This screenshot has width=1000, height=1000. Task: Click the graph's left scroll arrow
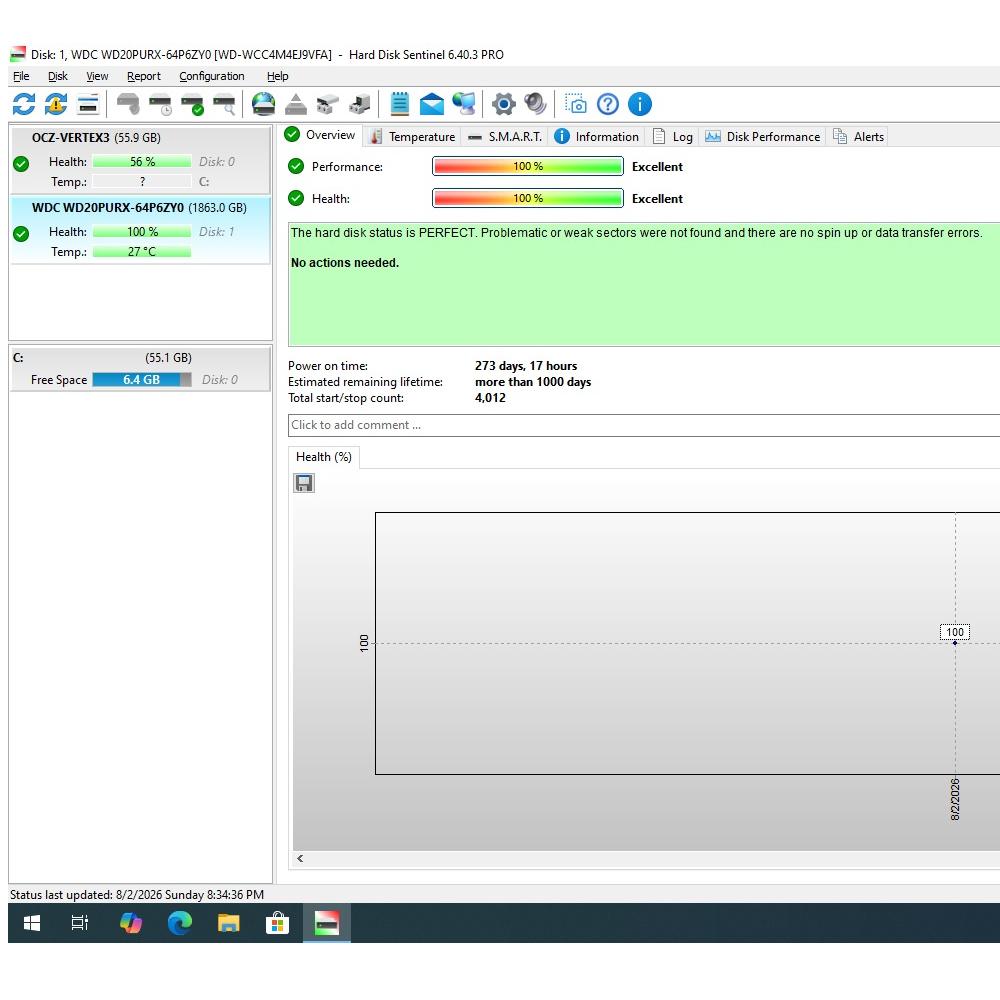[300, 858]
